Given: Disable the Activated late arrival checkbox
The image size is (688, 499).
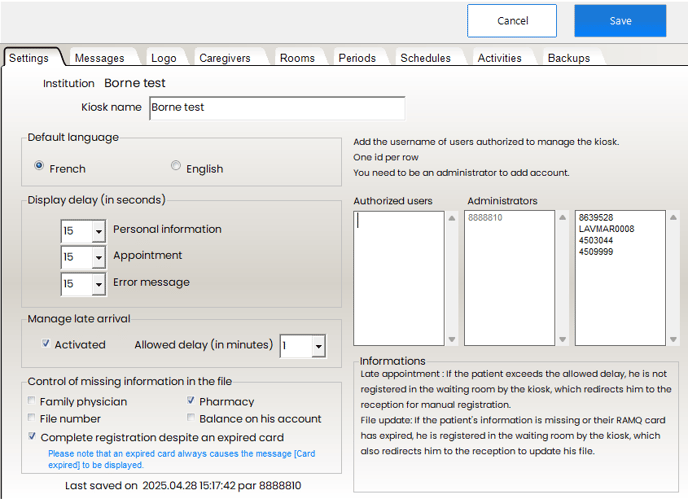Looking at the screenshot, I should tap(46, 344).
